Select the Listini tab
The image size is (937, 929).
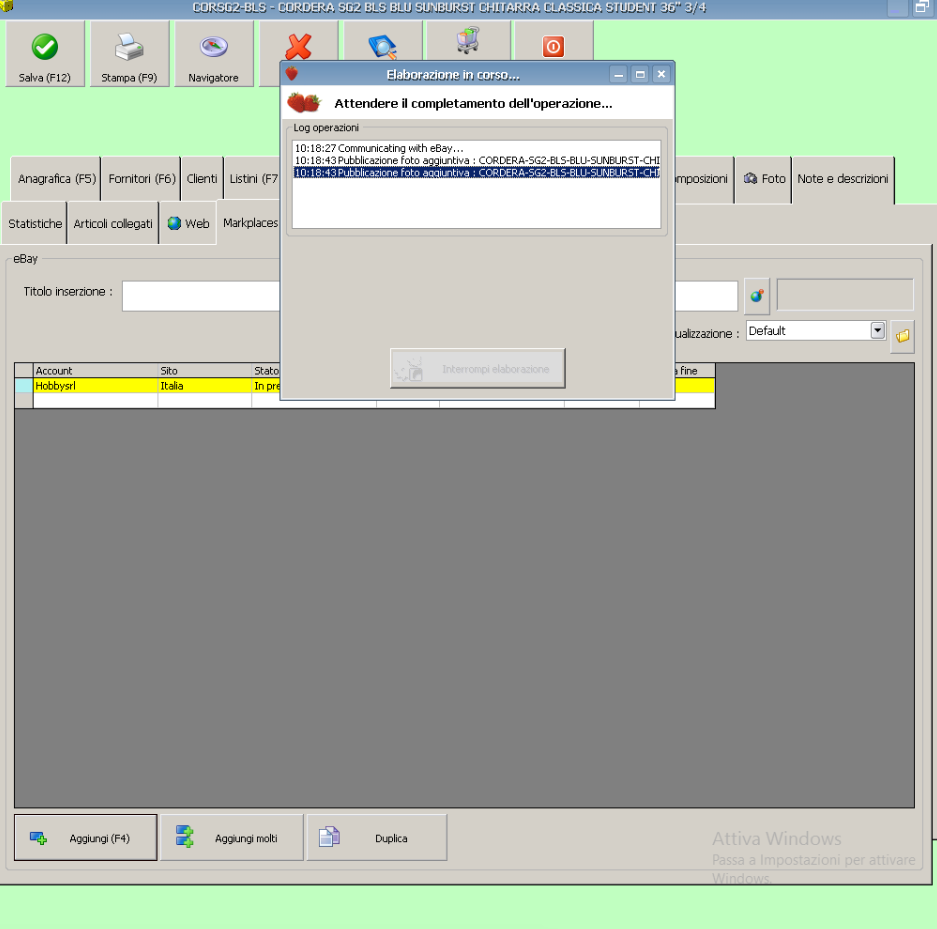tap(253, 179)
